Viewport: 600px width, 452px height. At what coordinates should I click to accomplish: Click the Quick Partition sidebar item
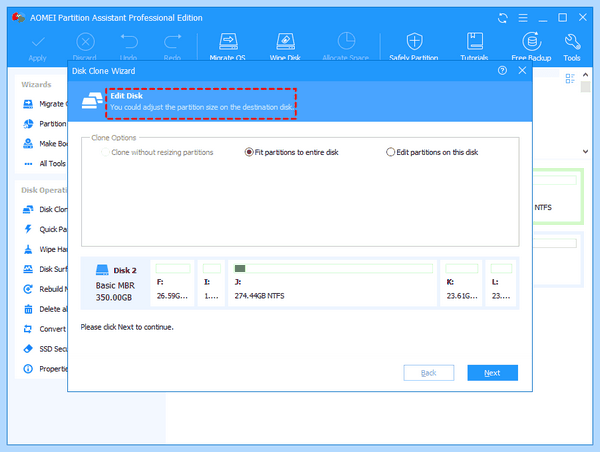45,229
